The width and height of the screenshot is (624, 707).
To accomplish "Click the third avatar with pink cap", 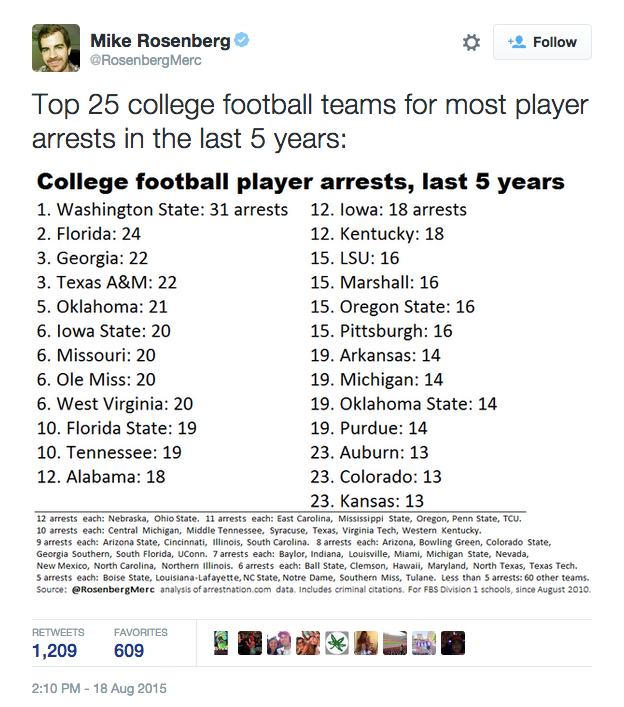I will [x=279, y=643].
